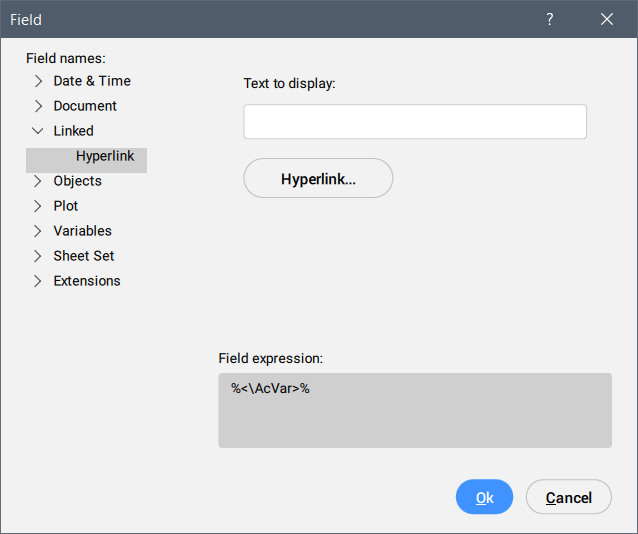Open the Hyperlink... dialog button
The height and width of the screenshot is (534, 638).
[318, 179]
